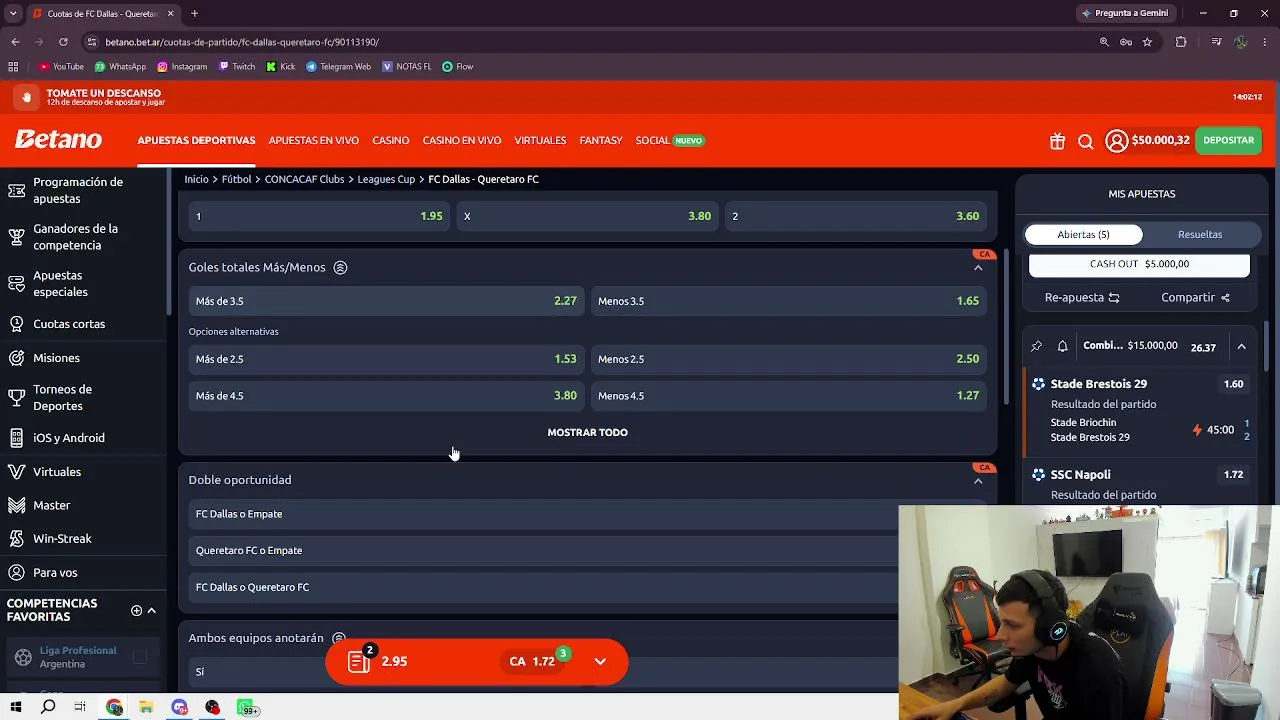Screen dimensions: 1280x720
Task: Open Windows Start menu
Action: [15, 707]
